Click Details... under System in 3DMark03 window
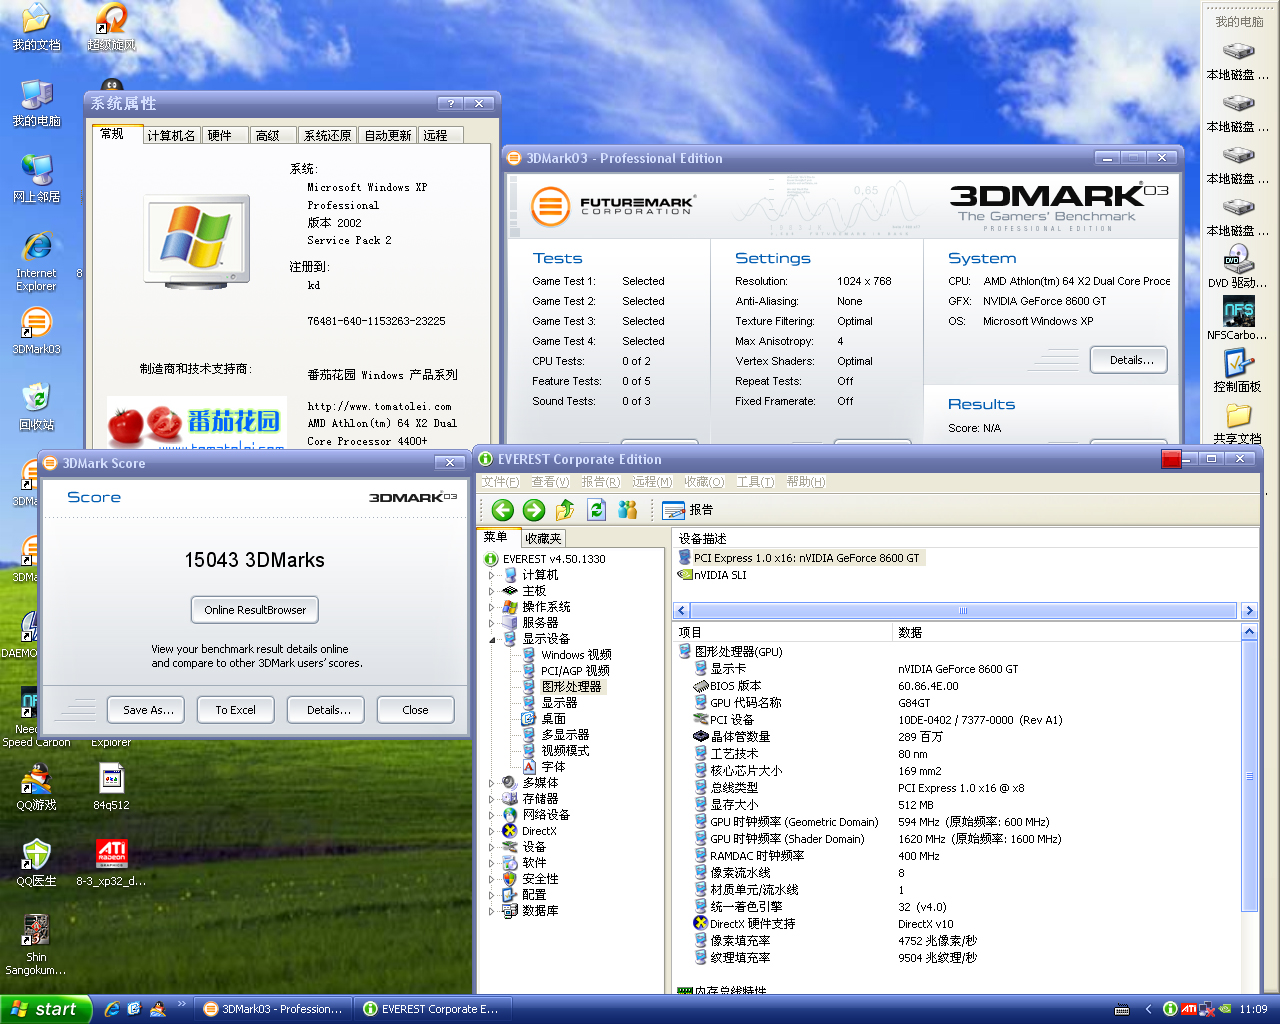1280x1024 pixels. pyautogui.click(x=1131, y=360)
